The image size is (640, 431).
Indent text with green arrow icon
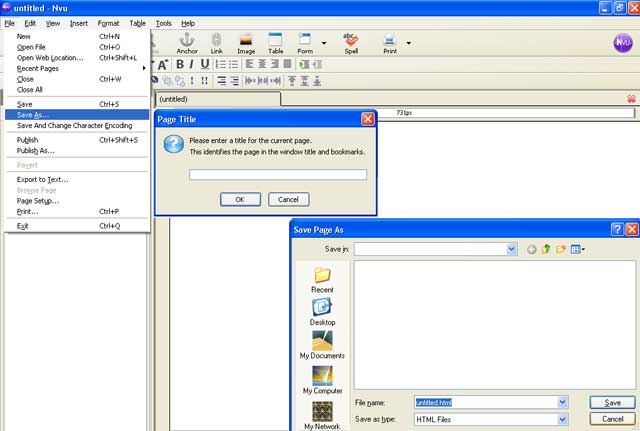coord(304,64)
